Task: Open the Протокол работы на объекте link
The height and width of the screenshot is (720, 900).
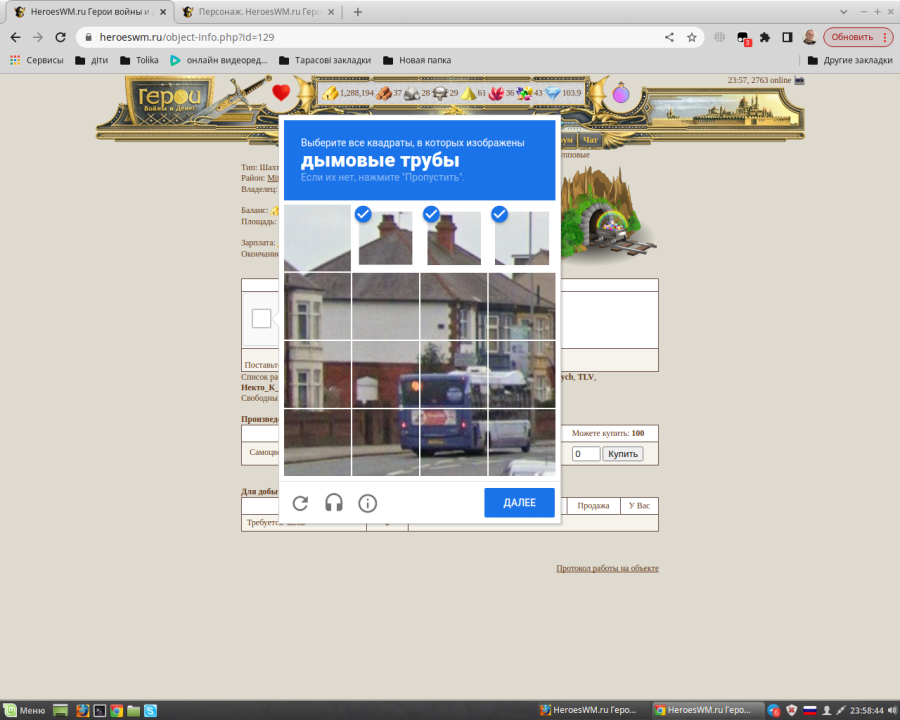Action: [607, 568]
